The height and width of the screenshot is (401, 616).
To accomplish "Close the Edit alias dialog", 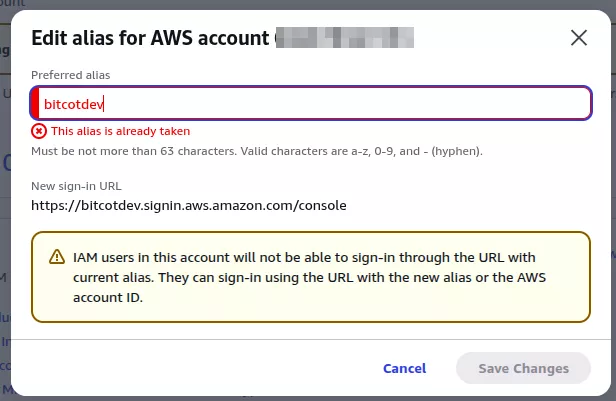I will [x=578, y=38].
